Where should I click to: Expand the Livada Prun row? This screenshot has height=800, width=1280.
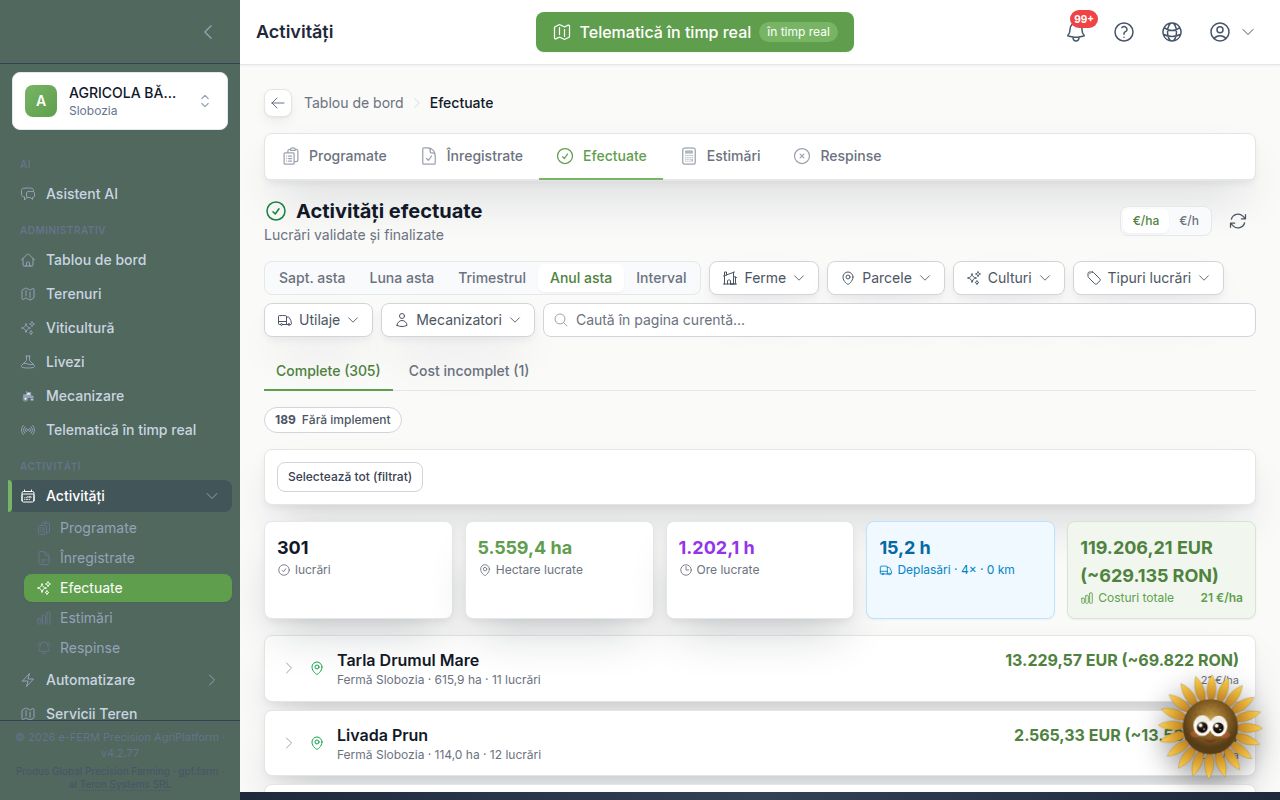coord(760,743)
